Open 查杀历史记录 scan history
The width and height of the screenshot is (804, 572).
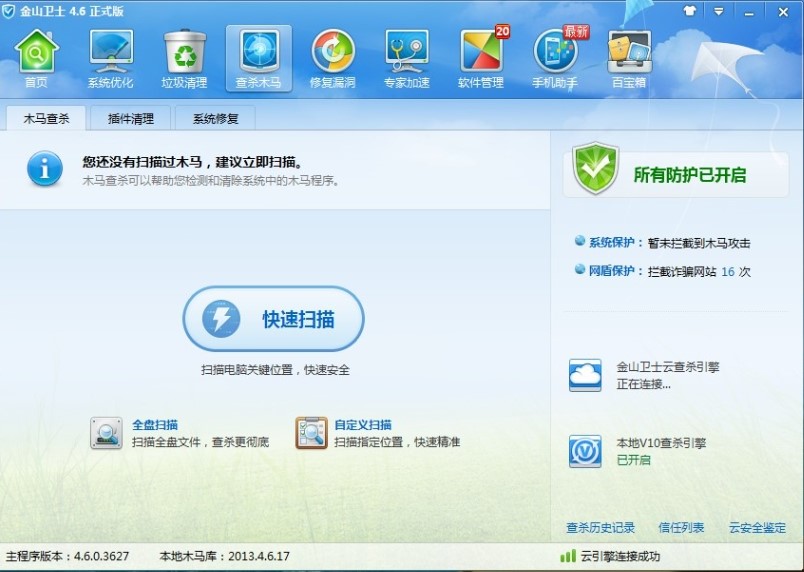click(600, 527)
